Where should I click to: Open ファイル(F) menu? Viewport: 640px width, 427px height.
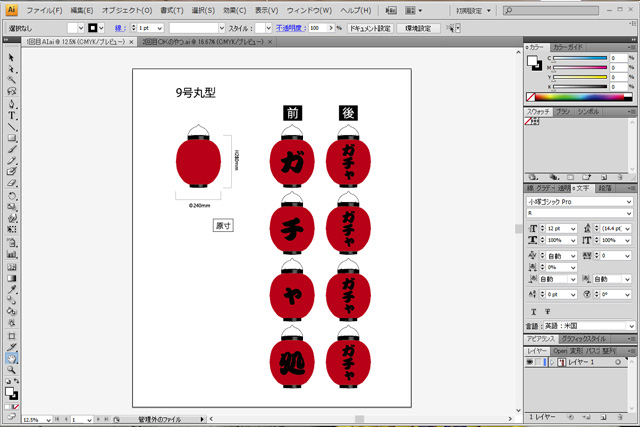click(x=44, y=11)
